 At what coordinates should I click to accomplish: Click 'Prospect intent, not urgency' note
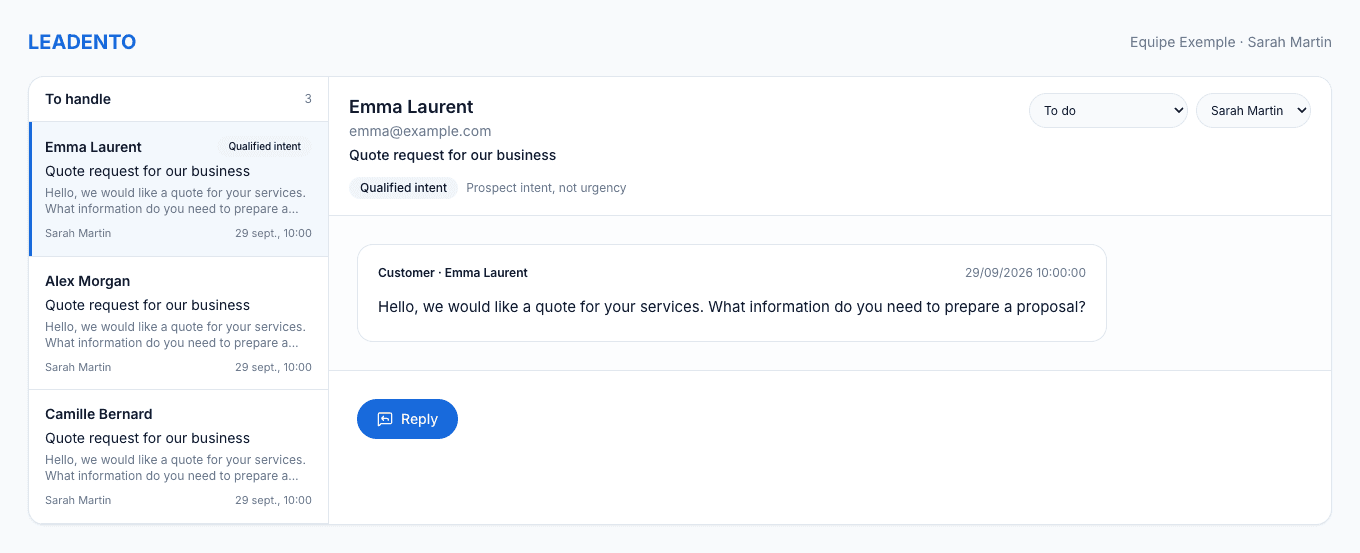pyautogui.click(x=546, y=188)
